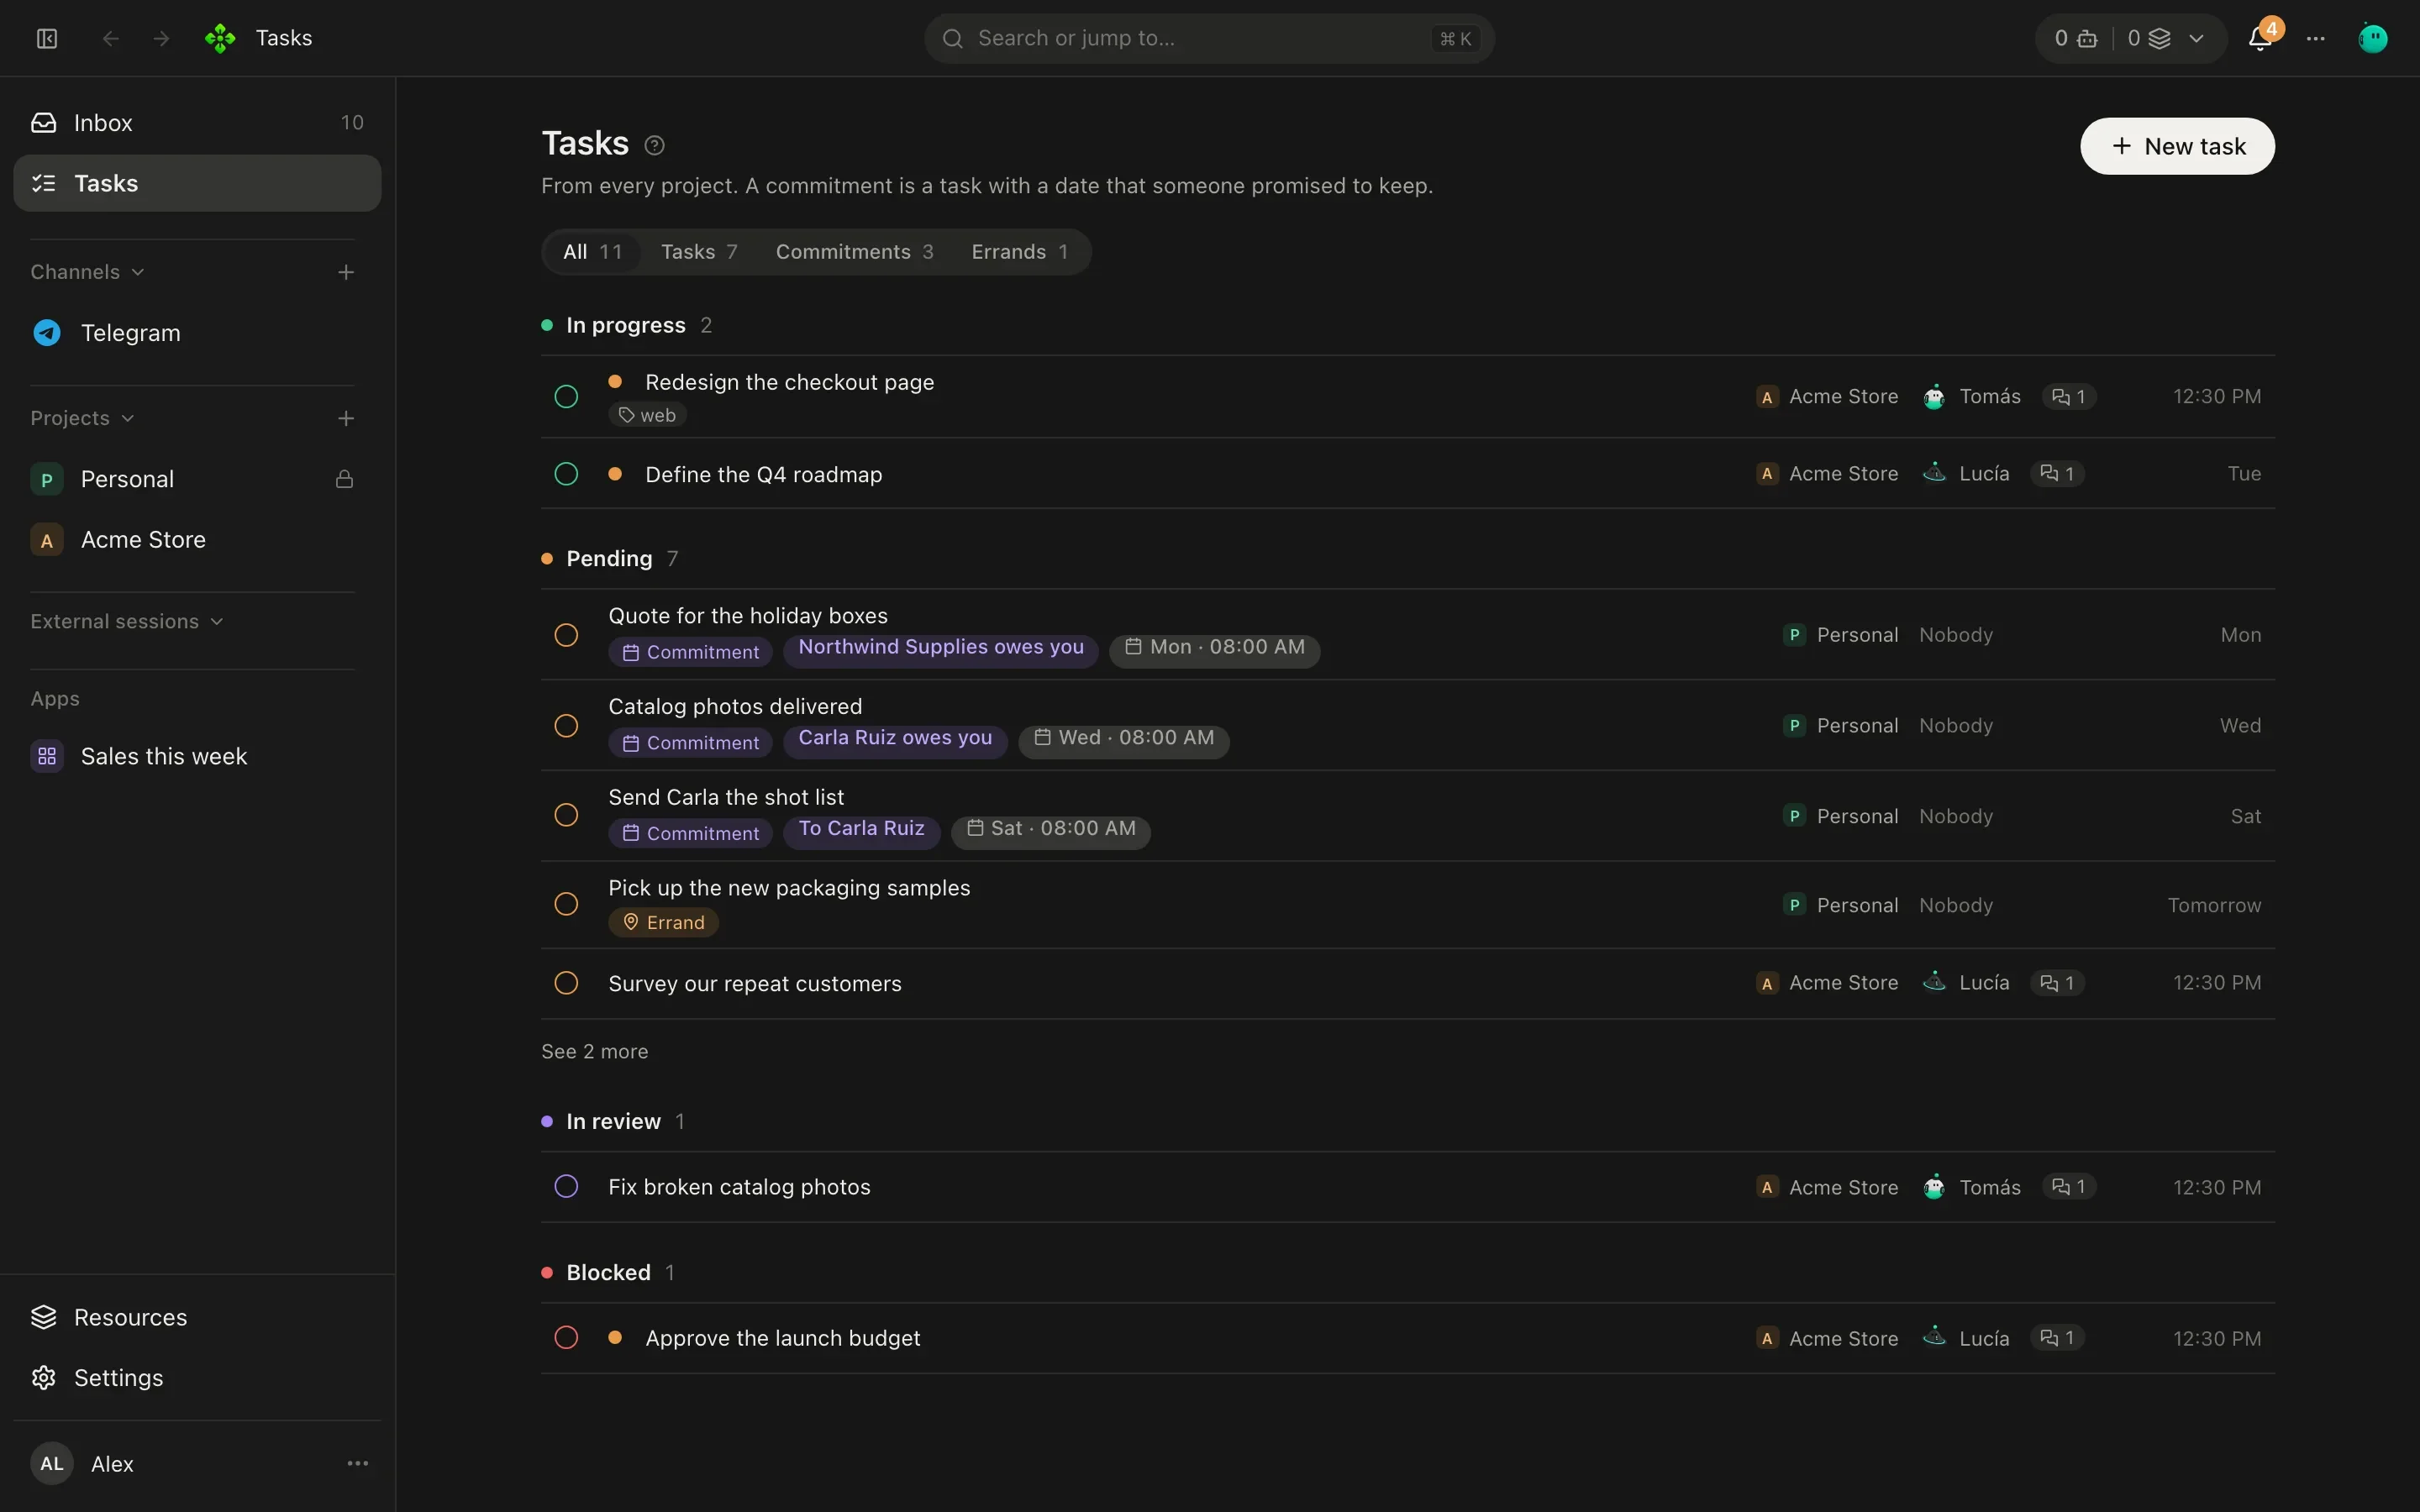Mark Define the Q4 roadmap complete
The image size is (2420, 1512).
(x=566, y=474)
